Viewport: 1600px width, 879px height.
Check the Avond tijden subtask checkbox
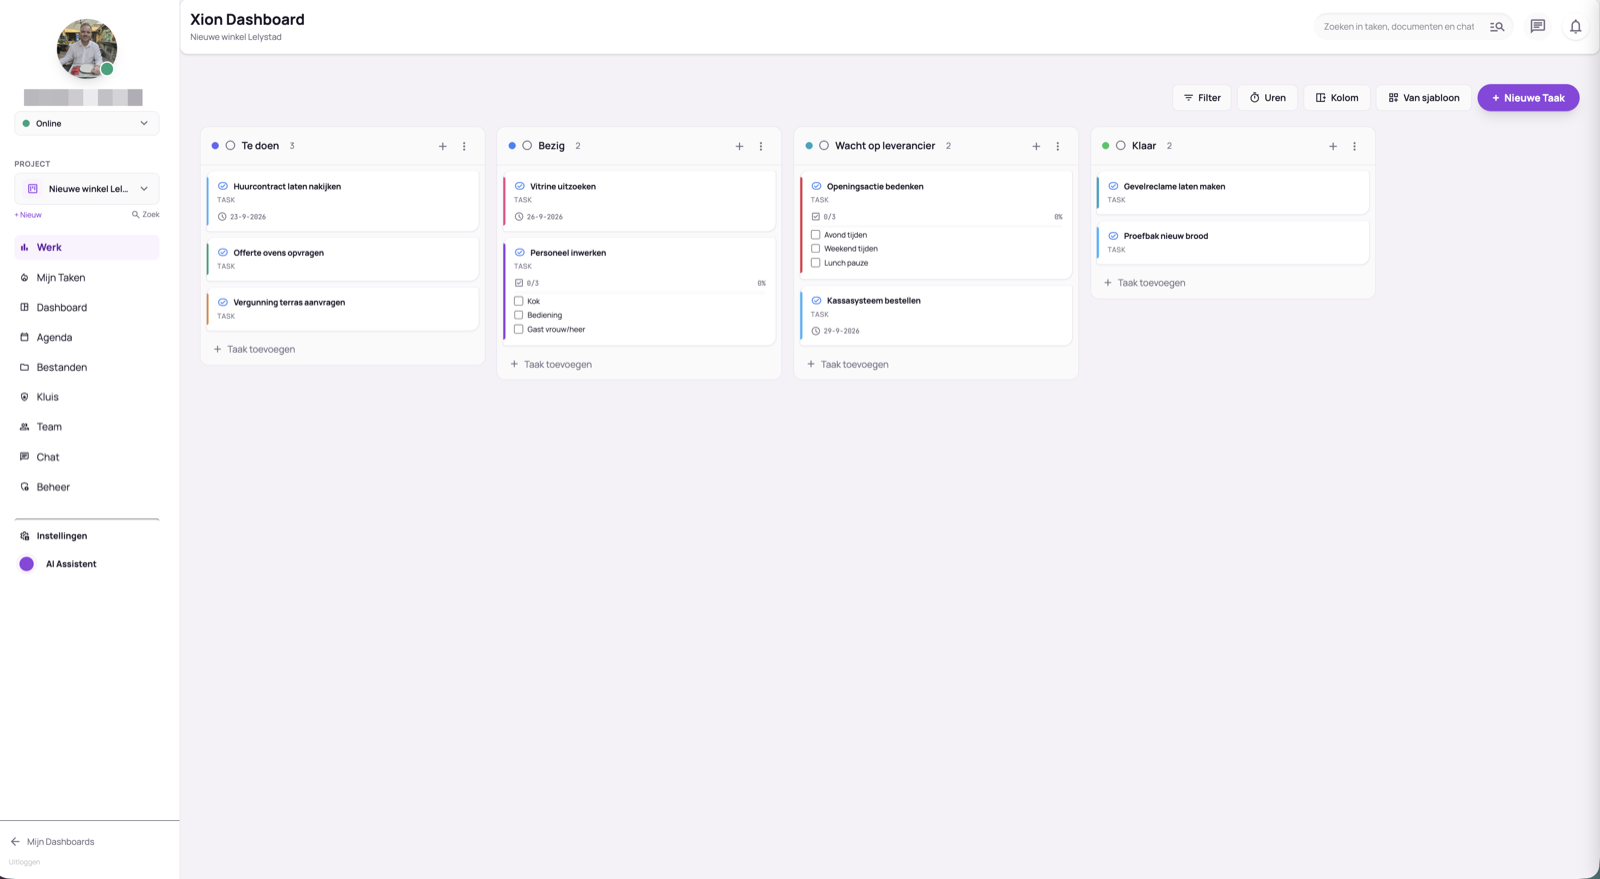[816, 235]
